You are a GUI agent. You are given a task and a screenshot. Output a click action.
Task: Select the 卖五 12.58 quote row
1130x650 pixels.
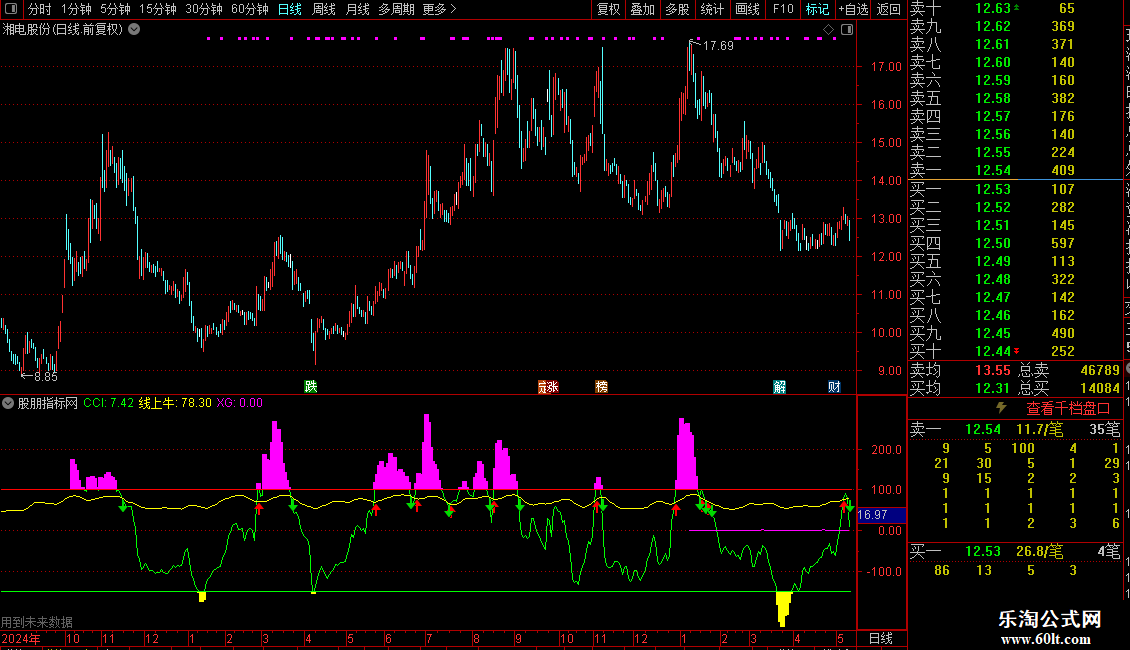[x=1015, y=99]
